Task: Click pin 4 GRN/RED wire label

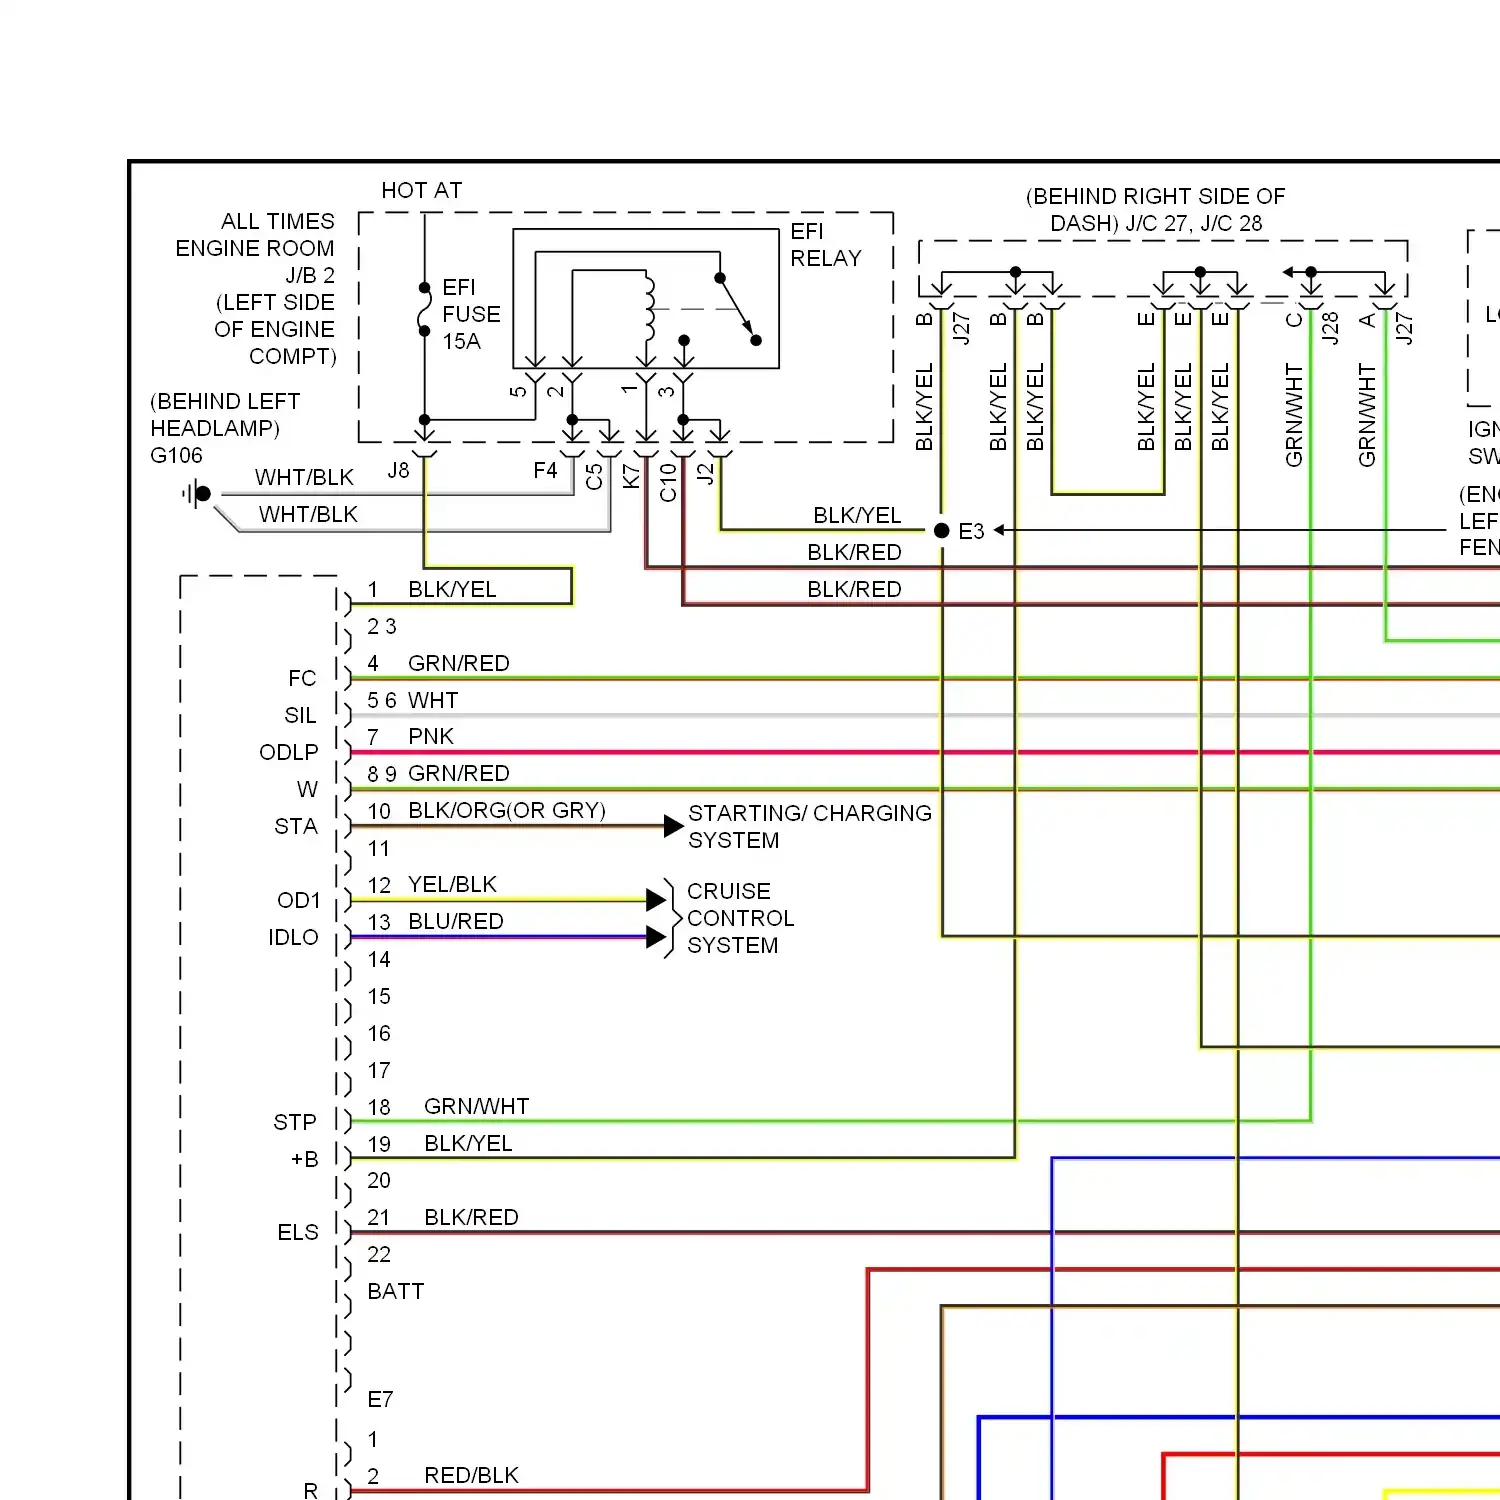Action: click(459, 663)
